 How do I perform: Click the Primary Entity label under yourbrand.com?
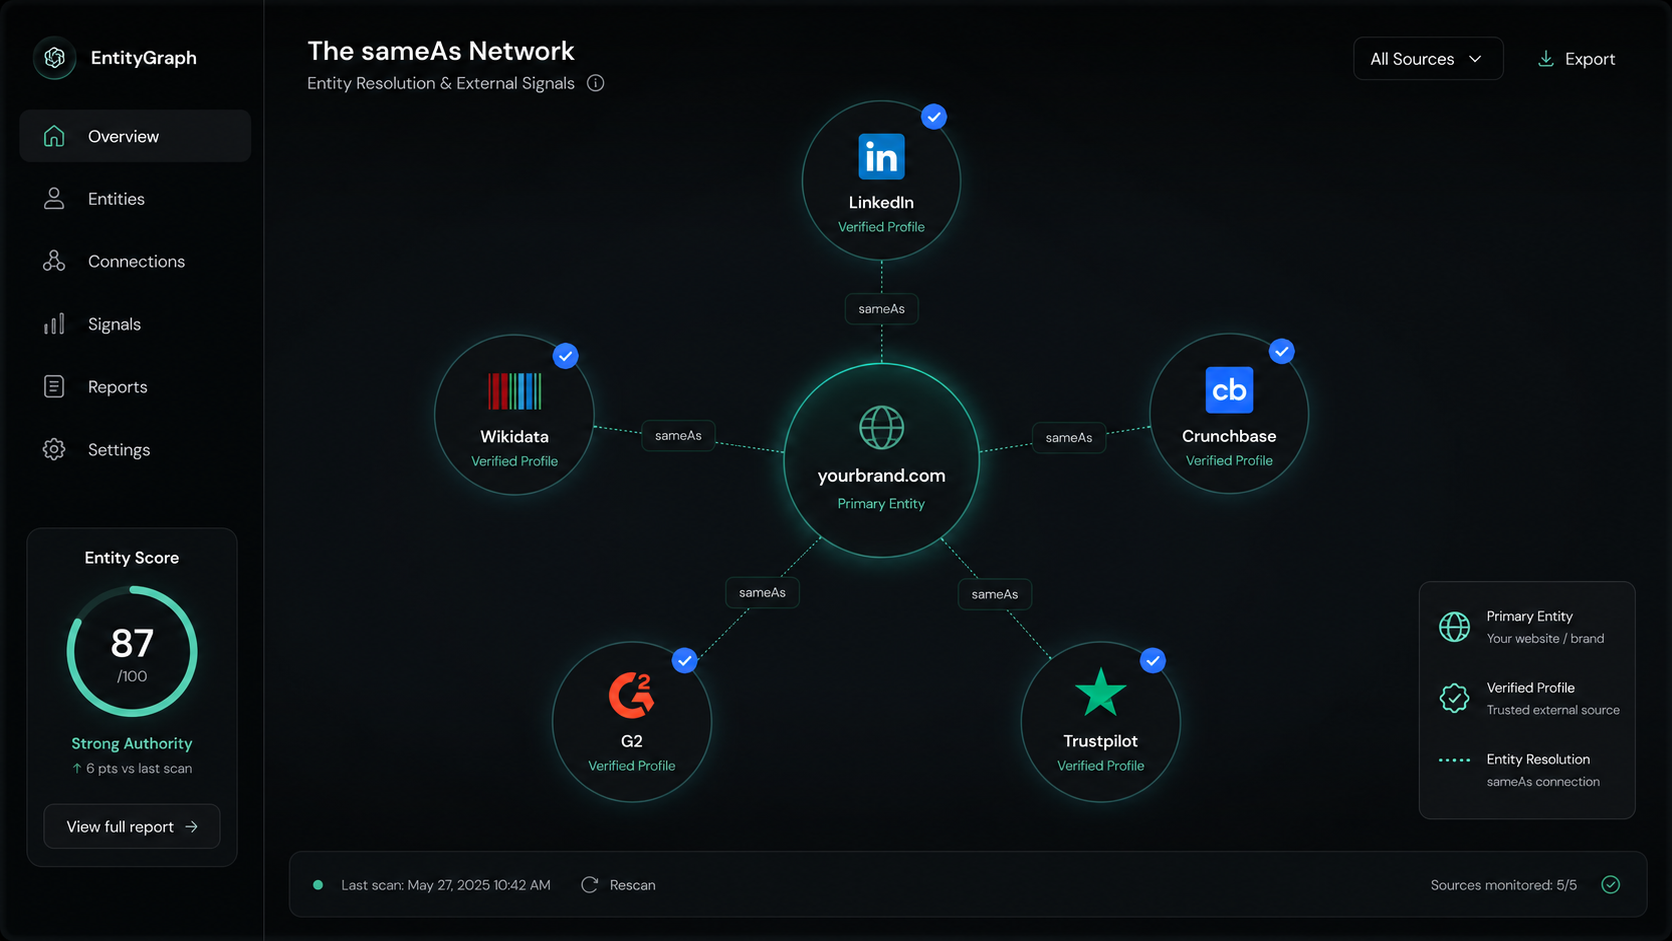point(881,504)
